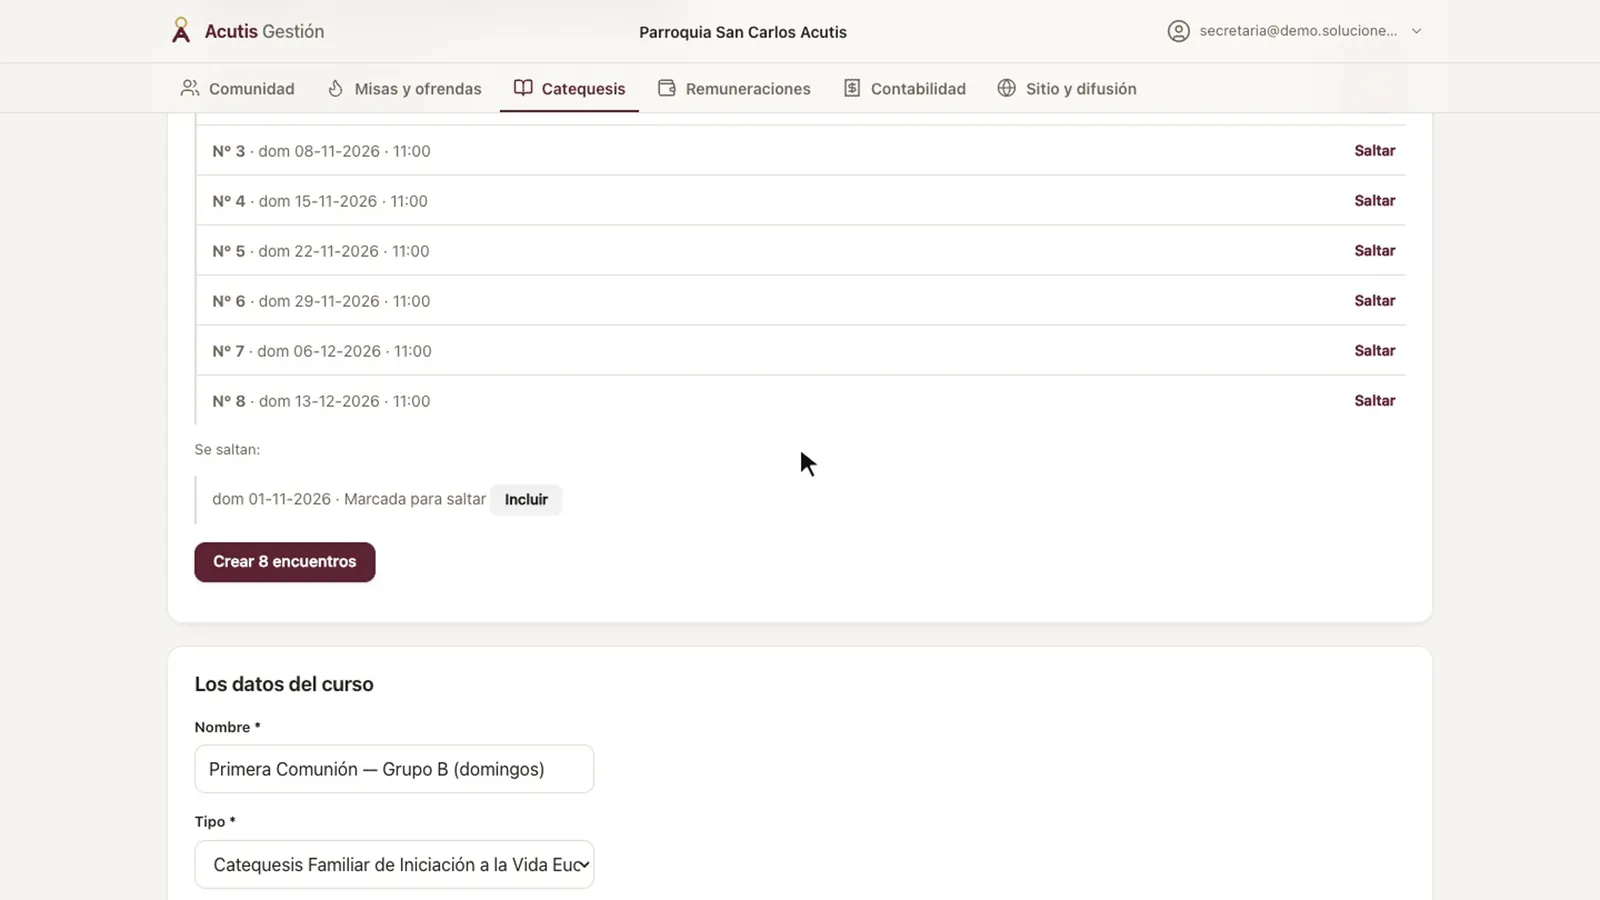Click the text 'Nº 7 · dom 06-12-2026 · 11:00'
Screen dimensions: 1600x900
[322, 351]
